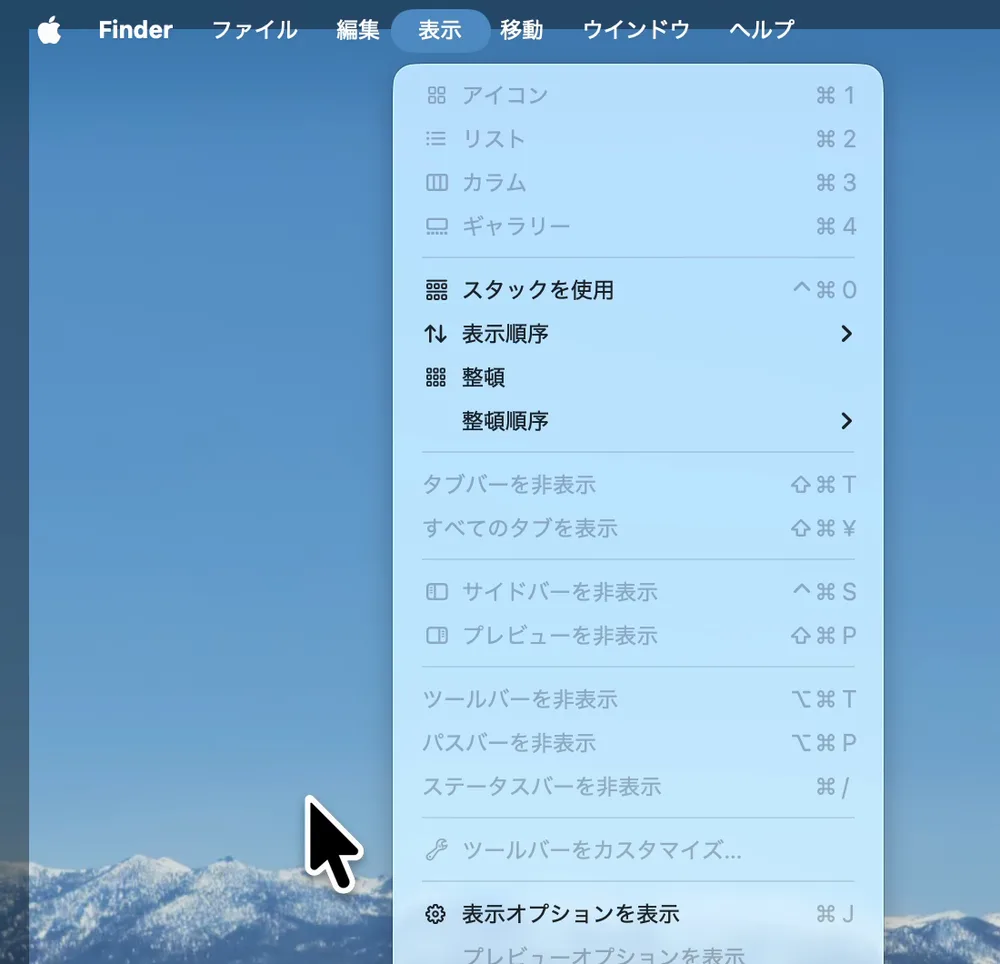Click ツールバーを非表示 in the menu
Screen dimensions: 1000x964
tap(638, 699)
